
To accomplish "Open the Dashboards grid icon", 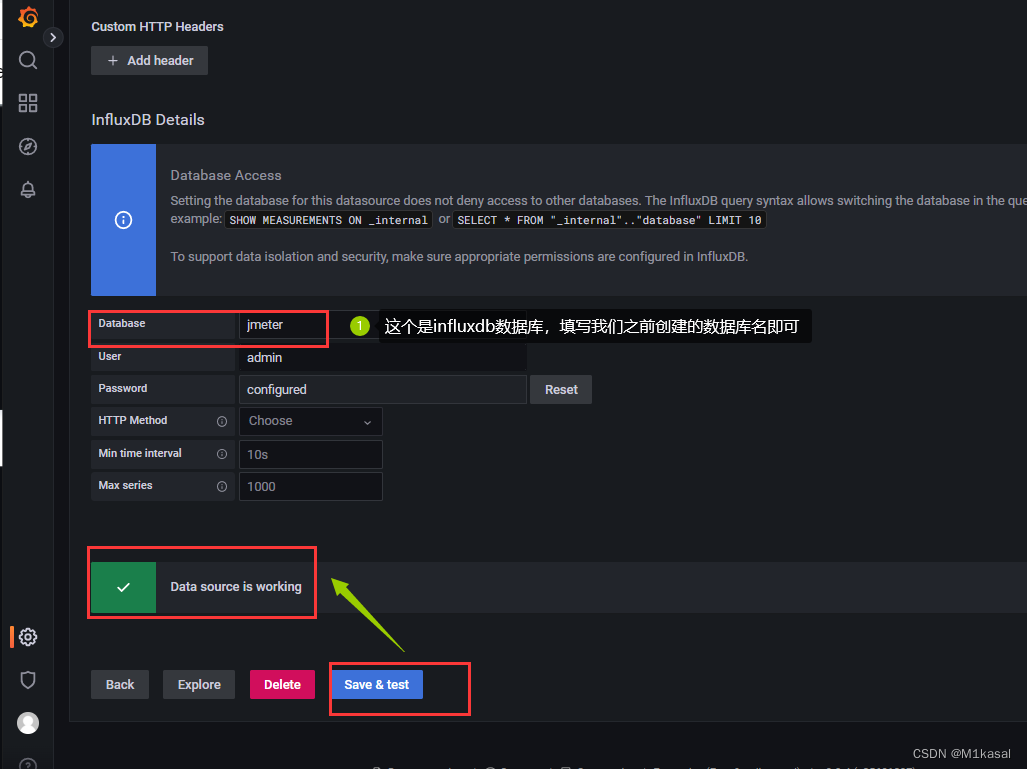I will 28,103.
